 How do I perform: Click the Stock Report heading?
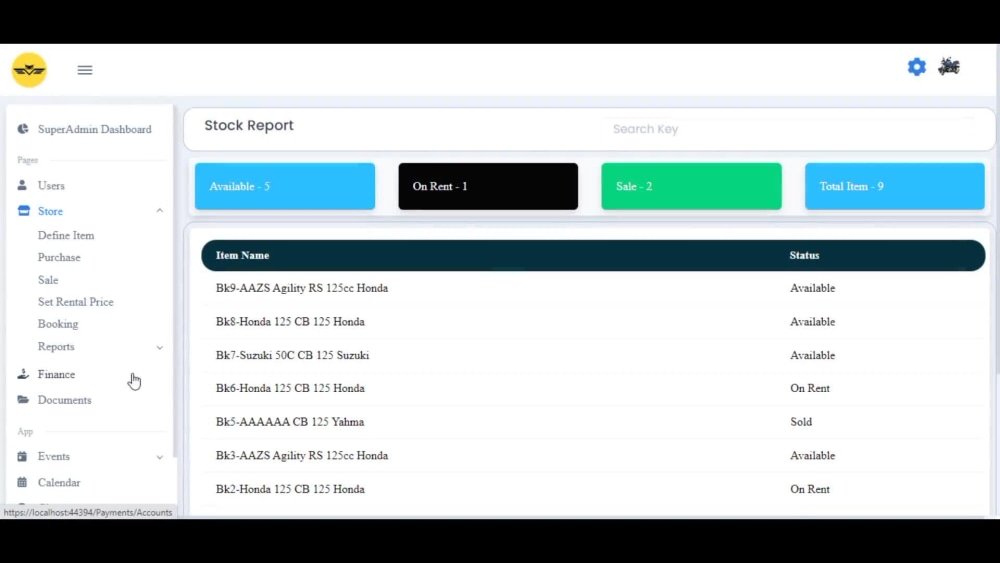coord(249,126)
